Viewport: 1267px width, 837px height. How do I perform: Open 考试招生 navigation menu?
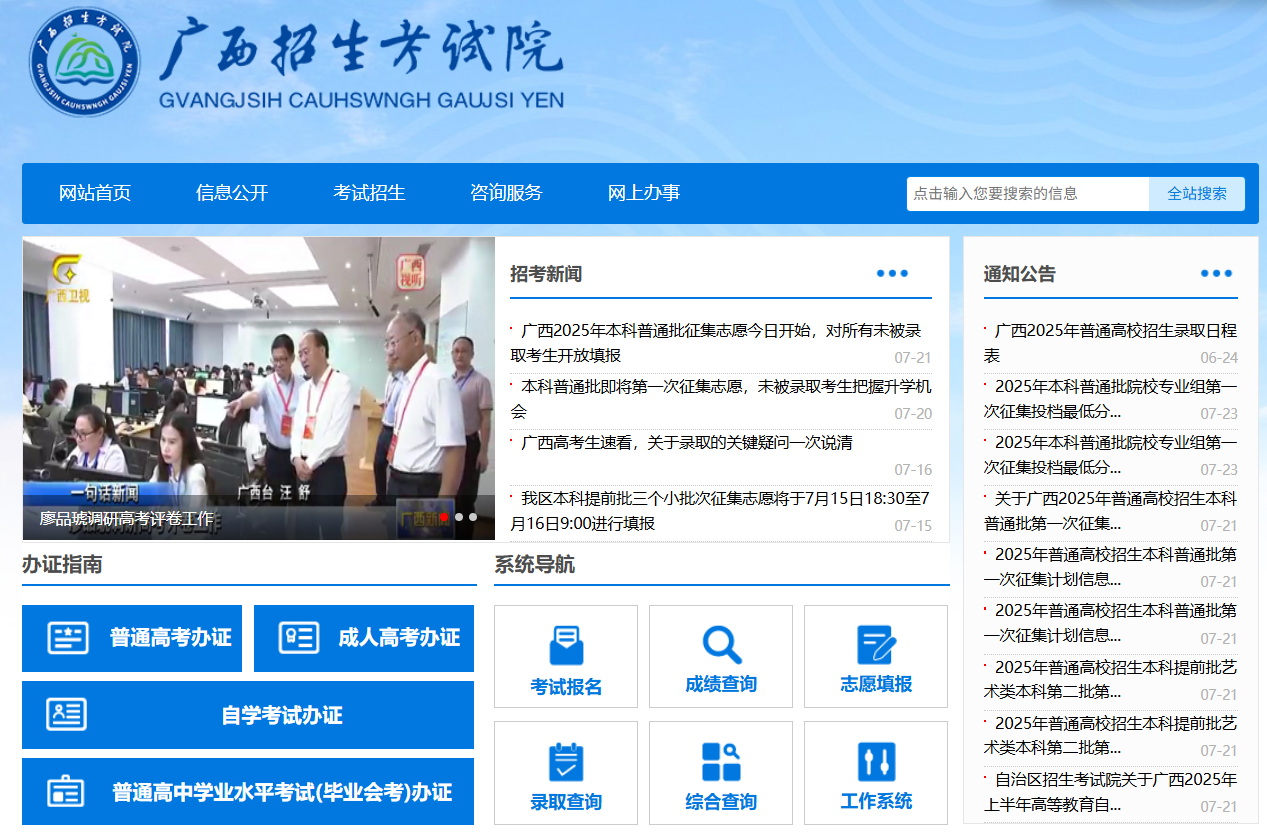369,193
